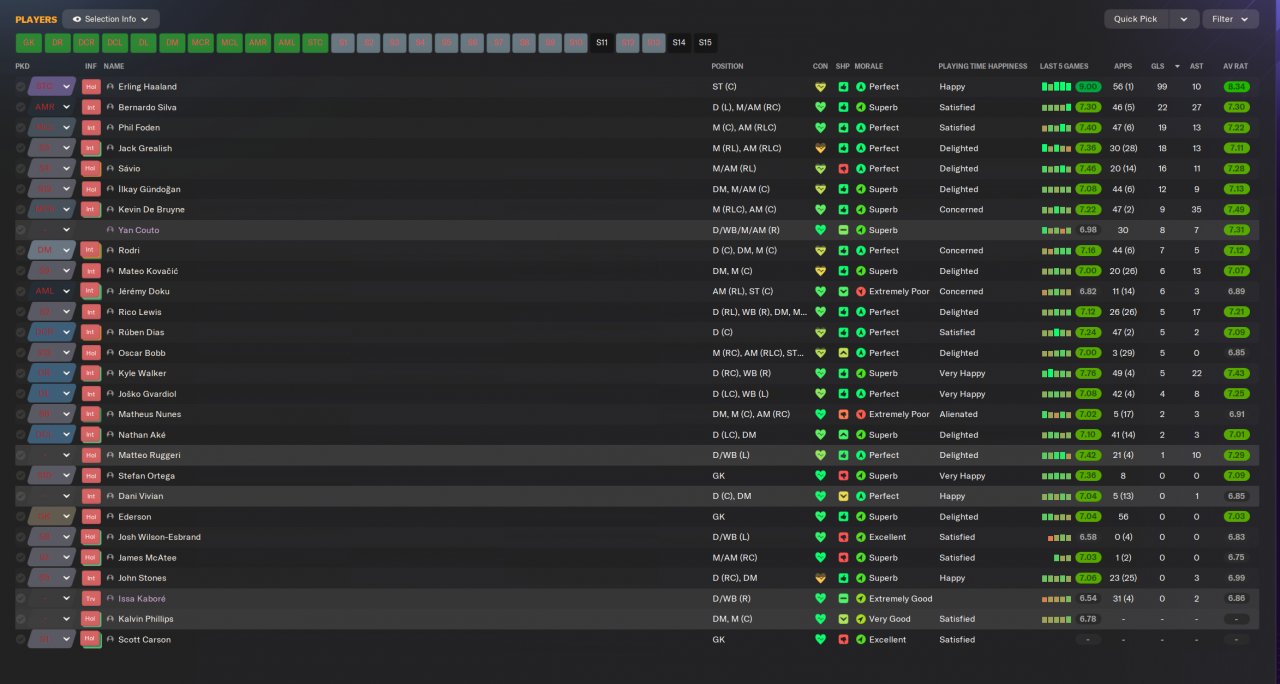Click Sávio's match sharpness icon
This screenshot has width=1280, height=684.
843,169
